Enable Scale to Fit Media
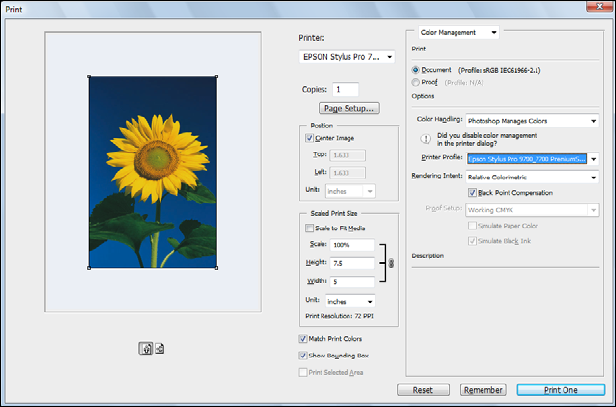This screenshot has height=407, width=616. (x=307, y=229)
